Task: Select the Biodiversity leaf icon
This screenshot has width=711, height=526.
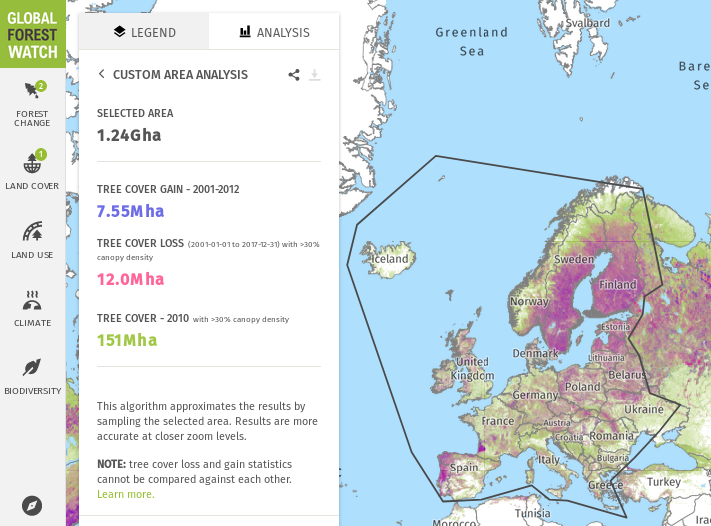Action: coord(32,374)
